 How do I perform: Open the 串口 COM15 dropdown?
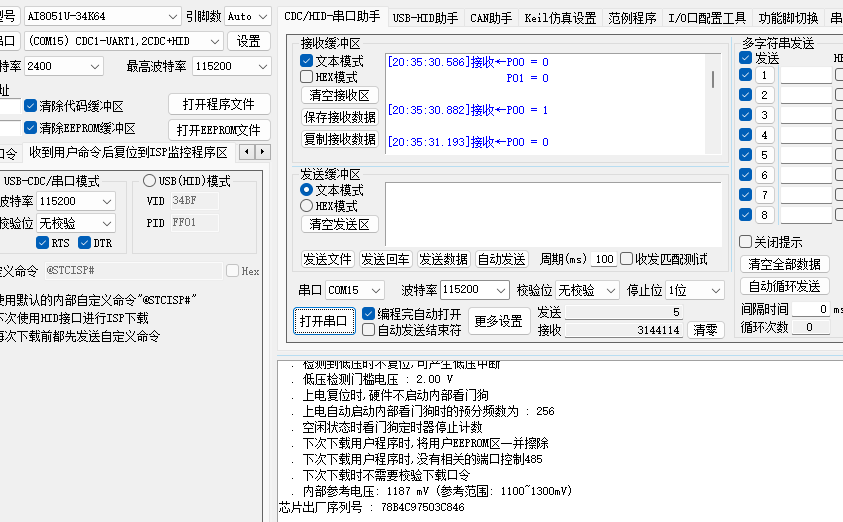[355, 290]
